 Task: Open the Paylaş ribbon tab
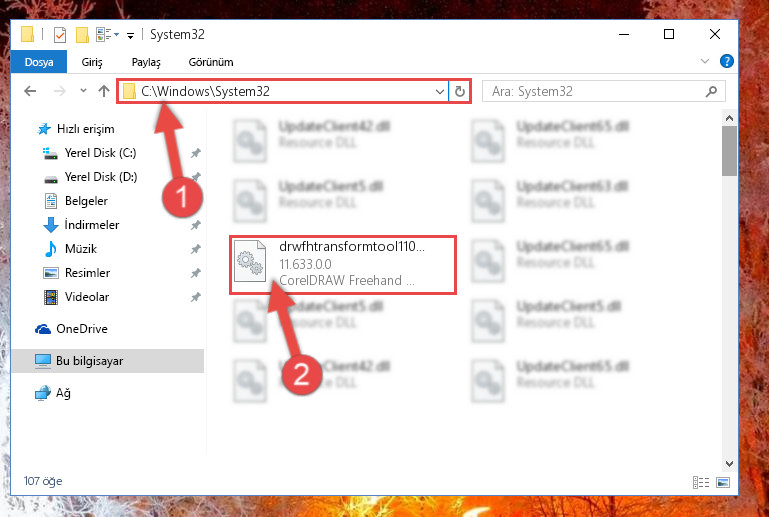pyautogui.click(x=146, y=62)
